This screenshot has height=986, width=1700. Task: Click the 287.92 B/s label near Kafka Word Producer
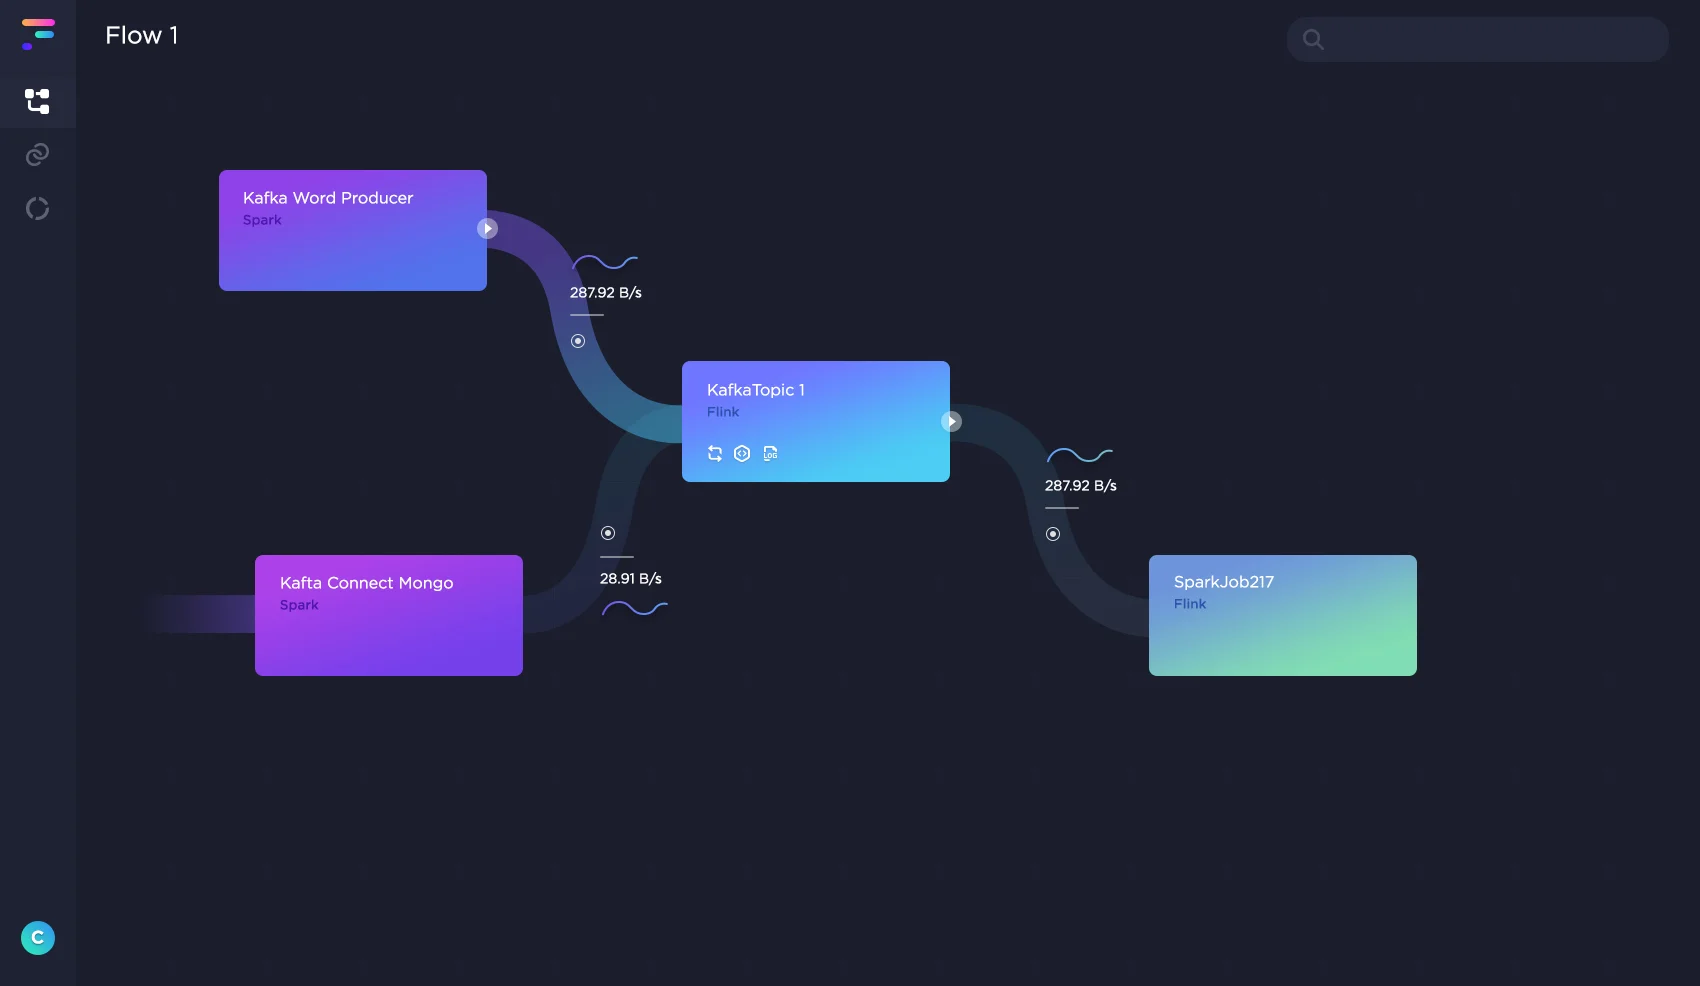pos(606,293)
